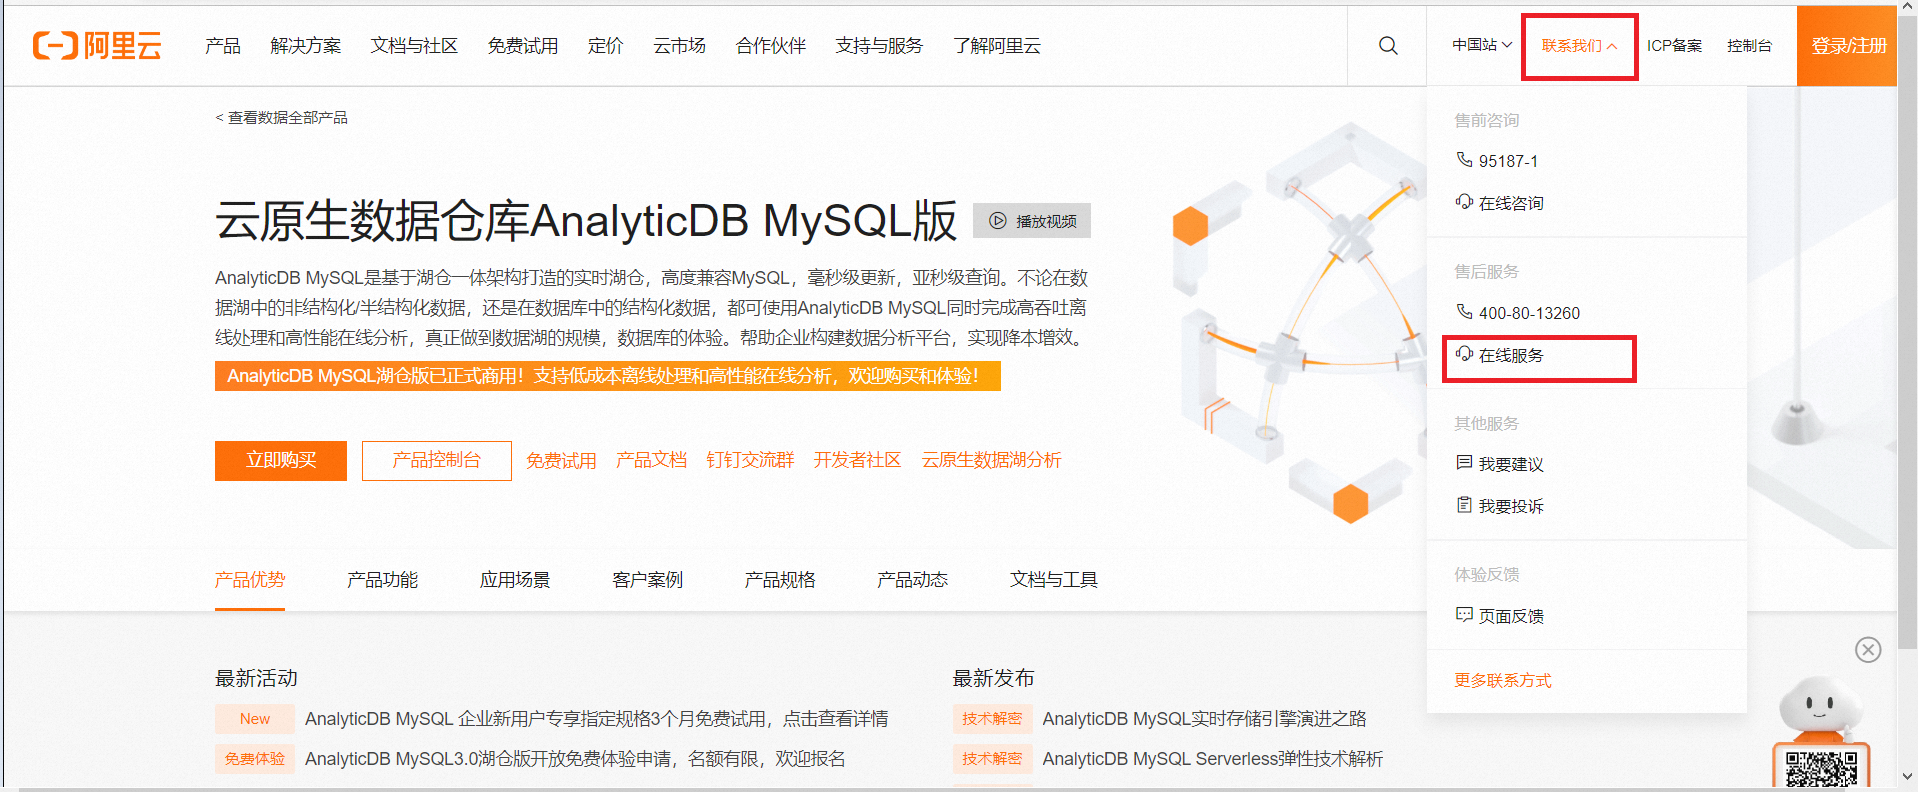The image size is (1918, 792).
Task: Click the 在线咨询 presales option
Action: pos(1511,203)
